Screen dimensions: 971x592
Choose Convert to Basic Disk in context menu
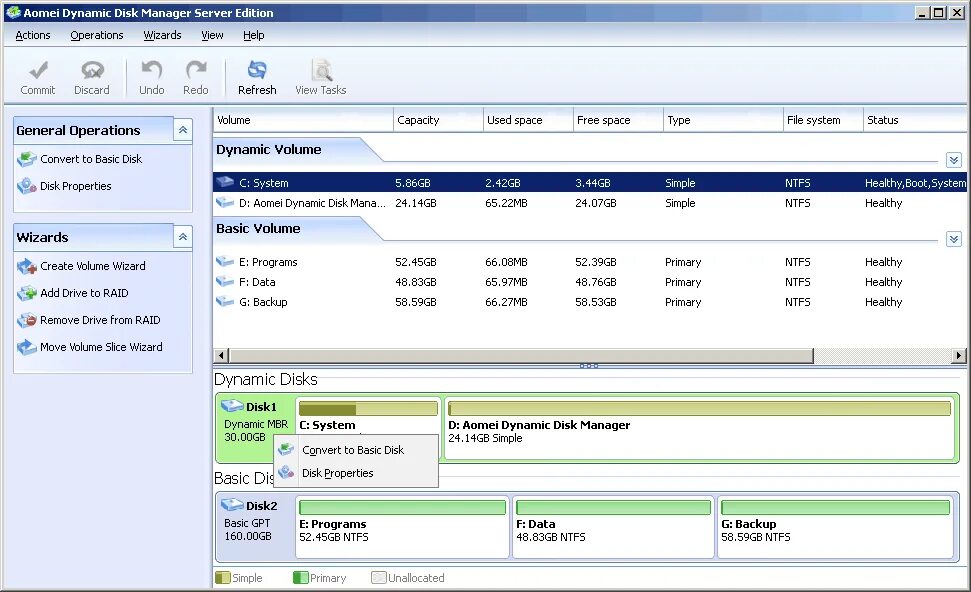point(356,450)
